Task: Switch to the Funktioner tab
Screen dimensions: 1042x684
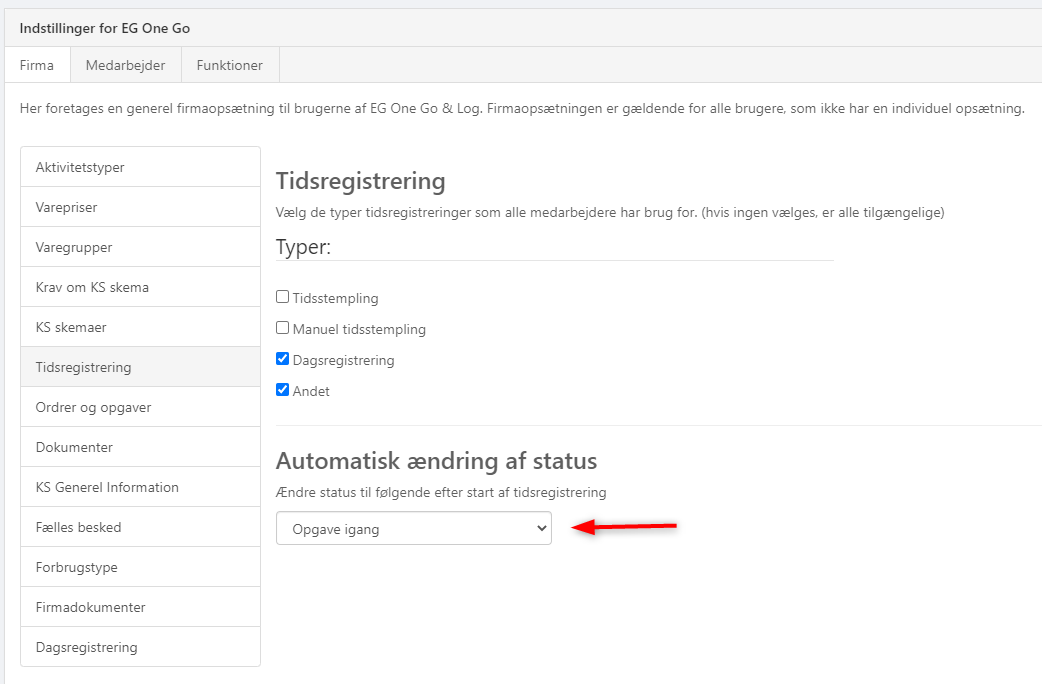Action: (x=229, y=65)
